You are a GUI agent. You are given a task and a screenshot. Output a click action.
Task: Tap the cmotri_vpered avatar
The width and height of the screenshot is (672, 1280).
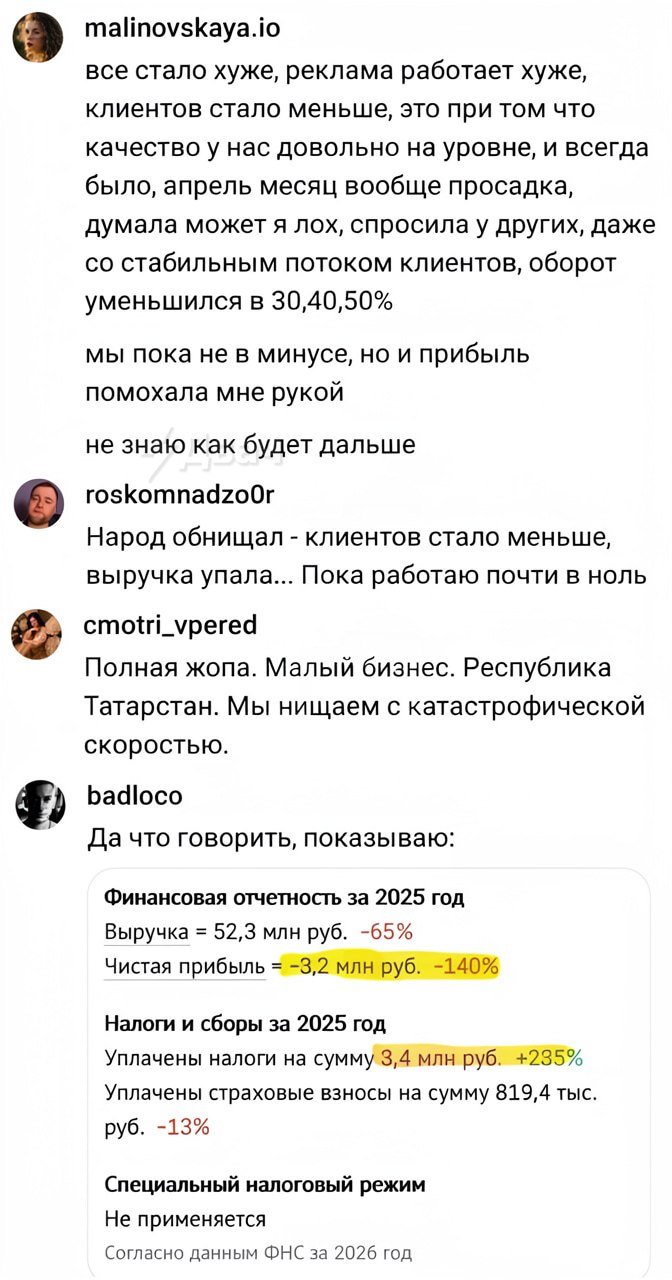click(39, 634)
